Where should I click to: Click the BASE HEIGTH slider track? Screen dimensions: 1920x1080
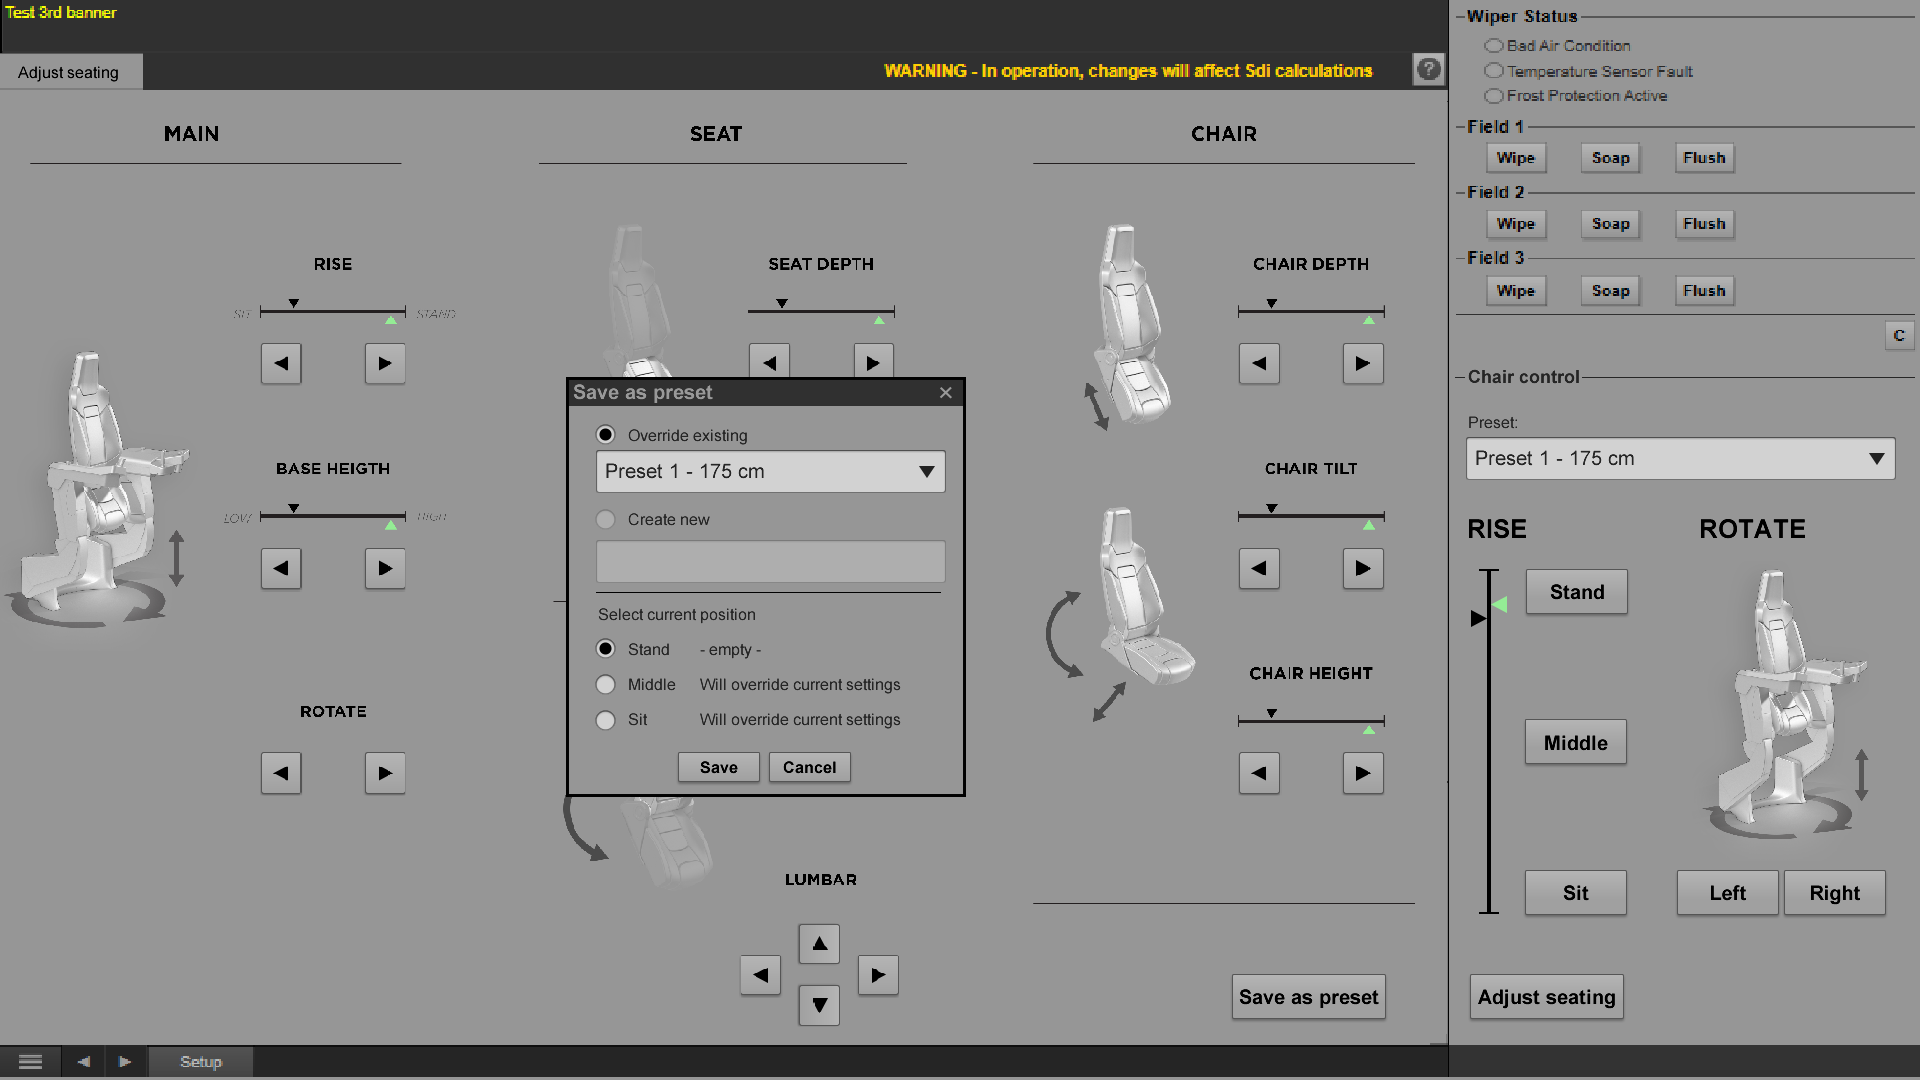pyautogui.click(x=333, y=517)
